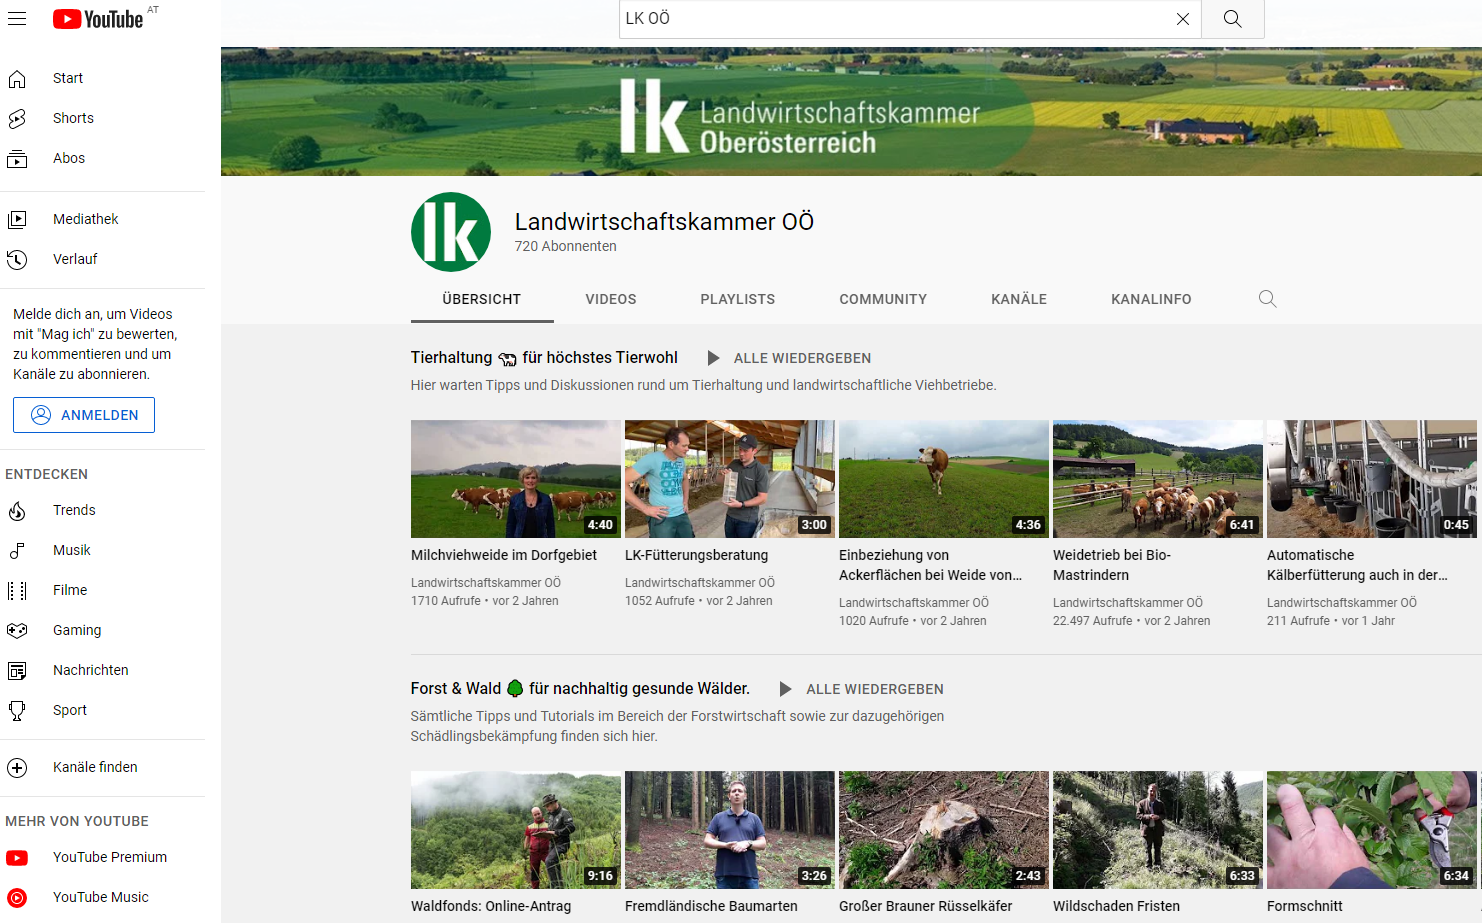
Task: Open the Weidetrieb bei Bio-Mastrindern video title
Action: pos(1111,565)
